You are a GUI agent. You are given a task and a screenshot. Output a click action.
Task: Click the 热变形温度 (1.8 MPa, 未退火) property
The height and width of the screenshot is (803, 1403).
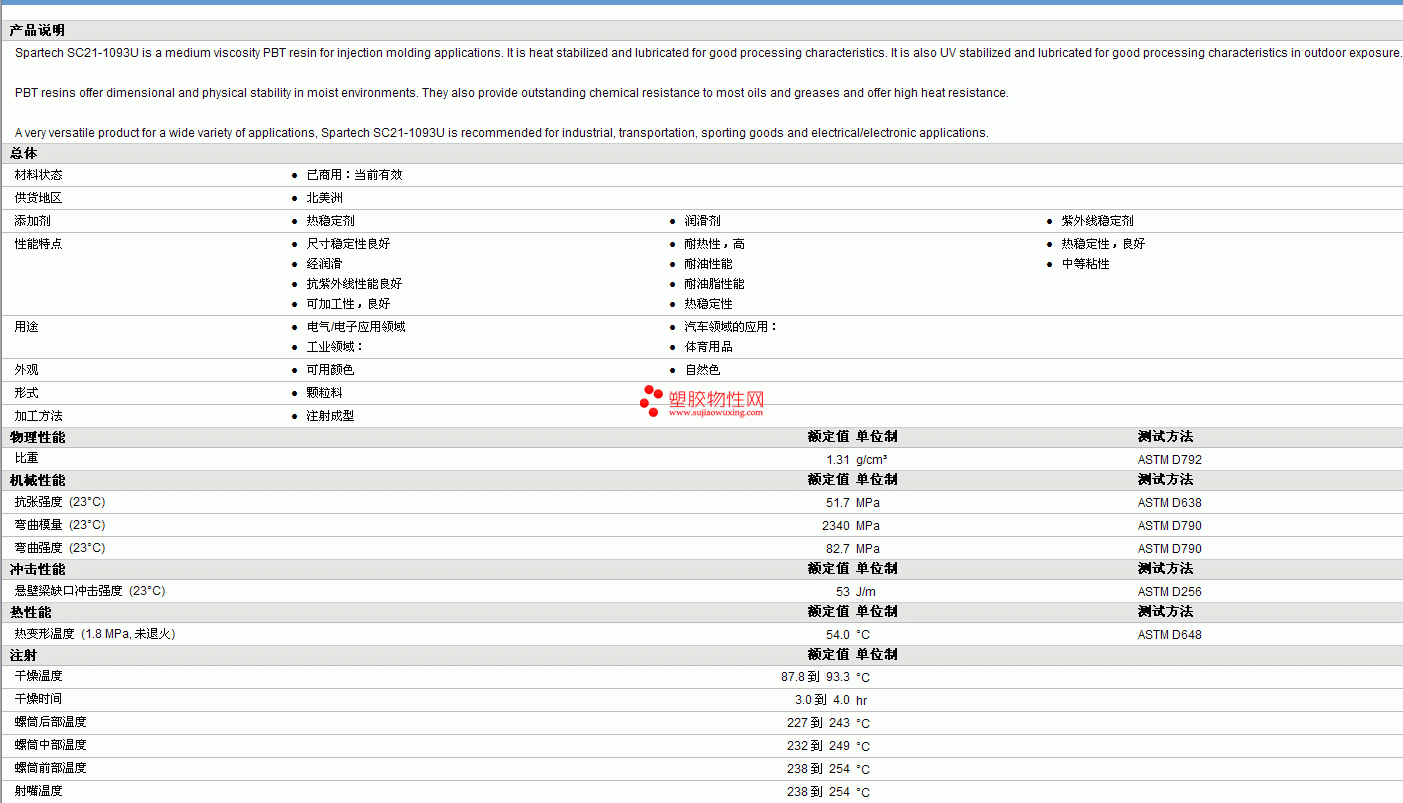point(95,634)
